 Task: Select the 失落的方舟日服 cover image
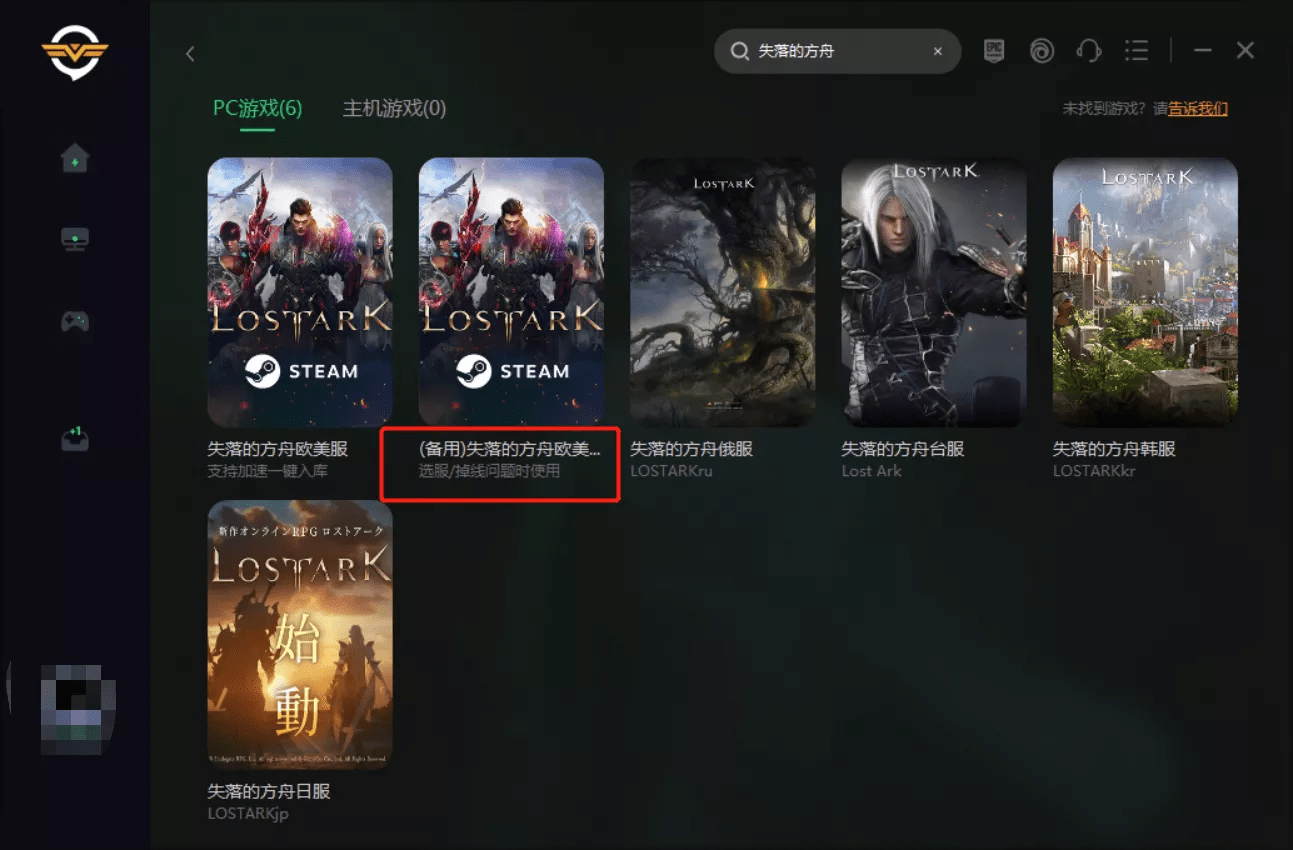point(300,634)
